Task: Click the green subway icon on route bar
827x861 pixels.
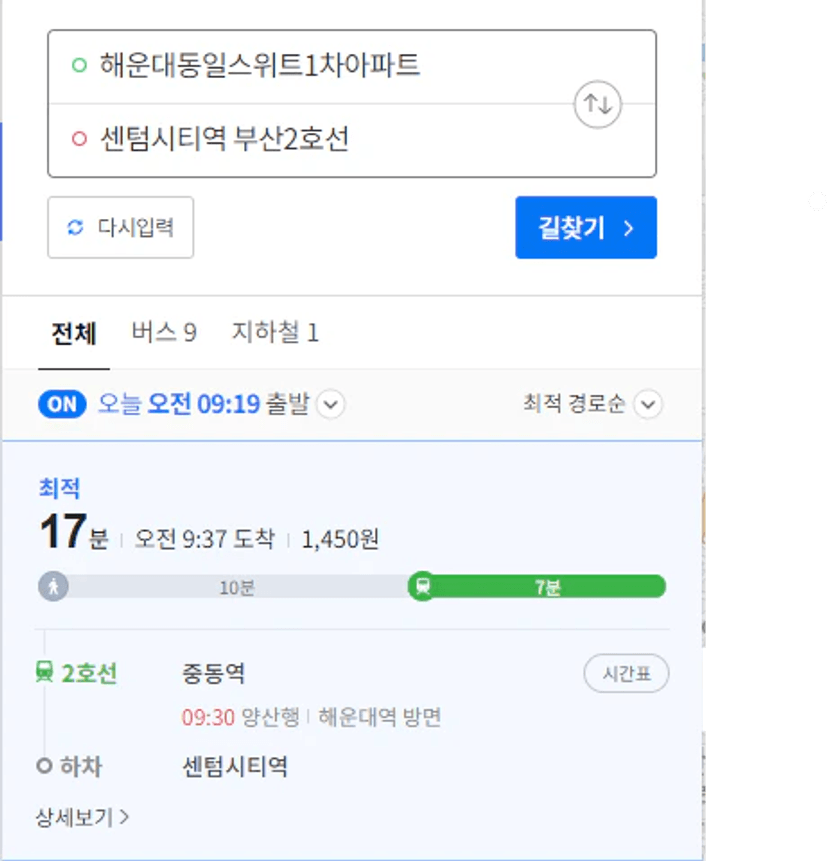Action: tap(422, 586)
